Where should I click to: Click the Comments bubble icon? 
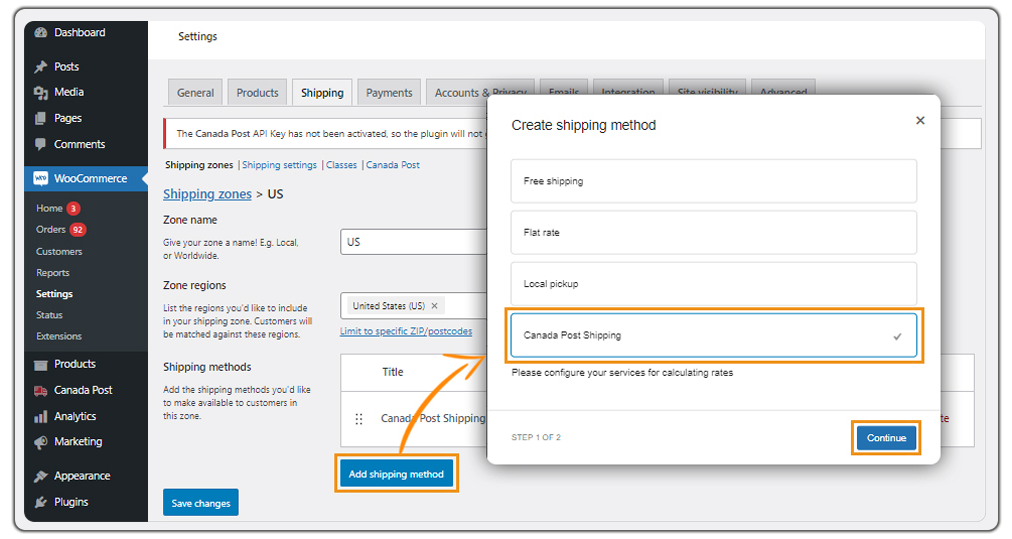(41, 144)
